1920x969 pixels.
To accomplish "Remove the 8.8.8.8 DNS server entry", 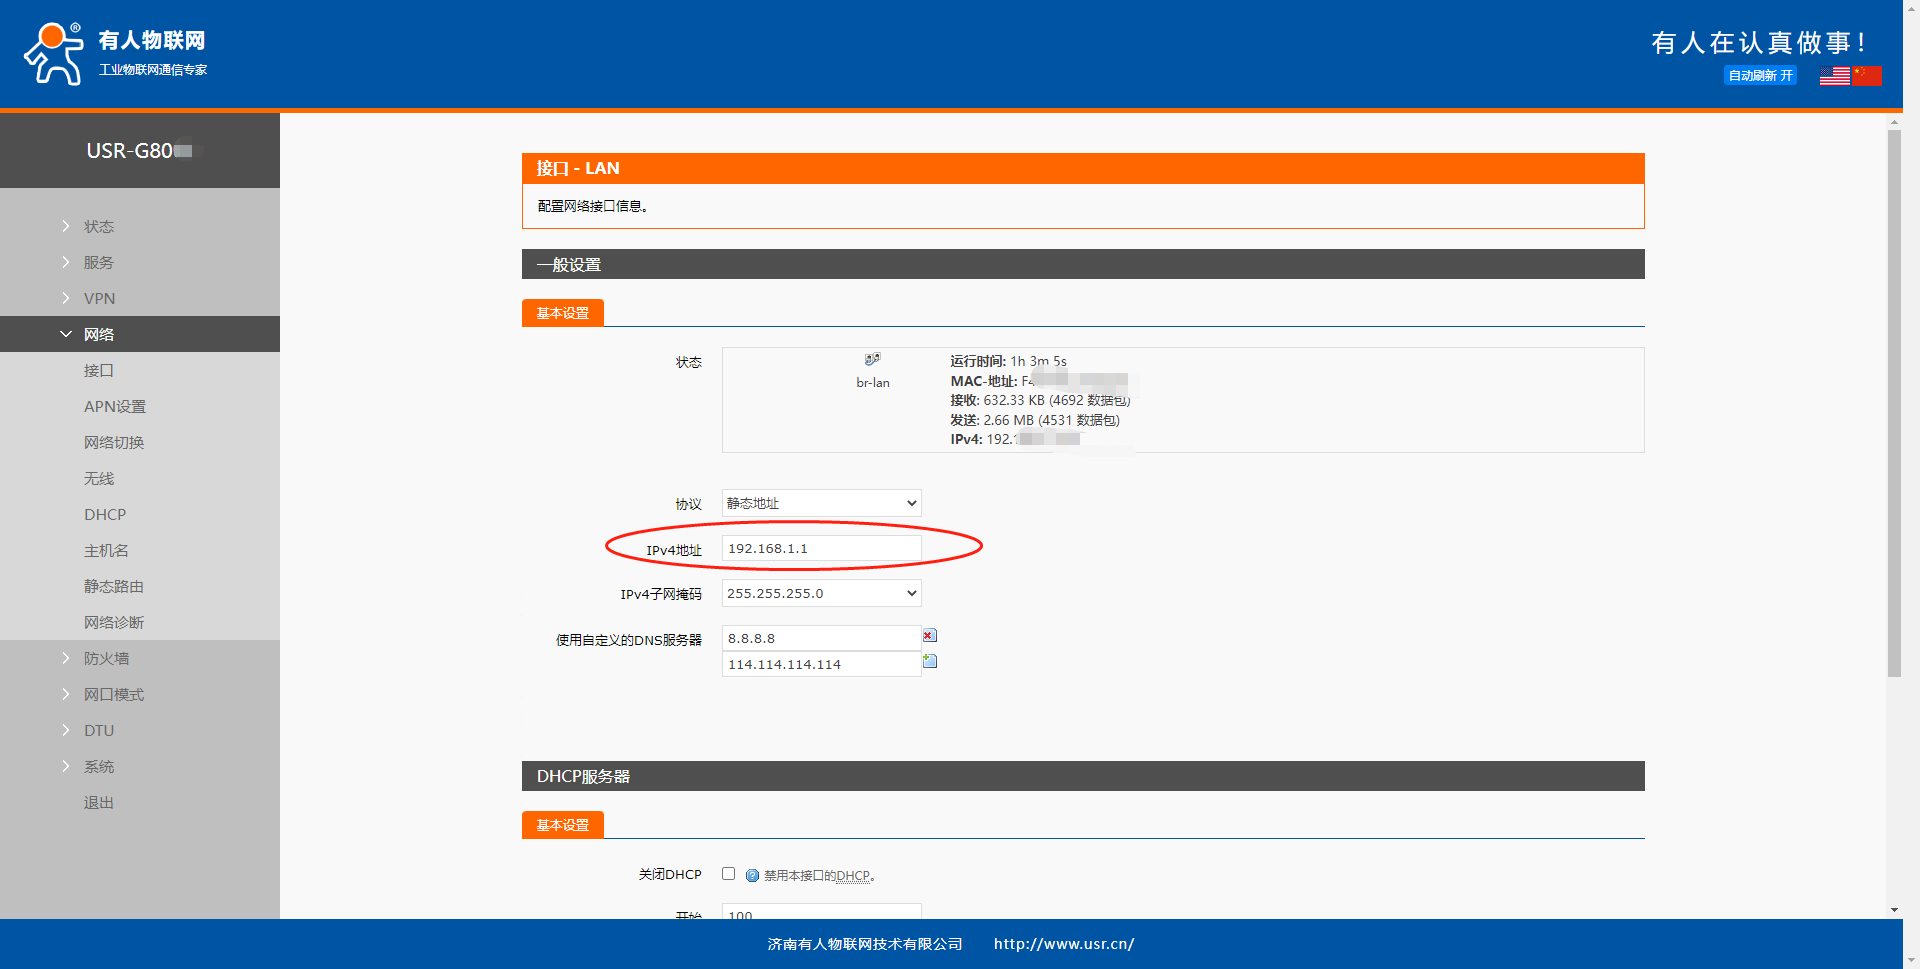I will pyautogui.click(x=929, y=636).
